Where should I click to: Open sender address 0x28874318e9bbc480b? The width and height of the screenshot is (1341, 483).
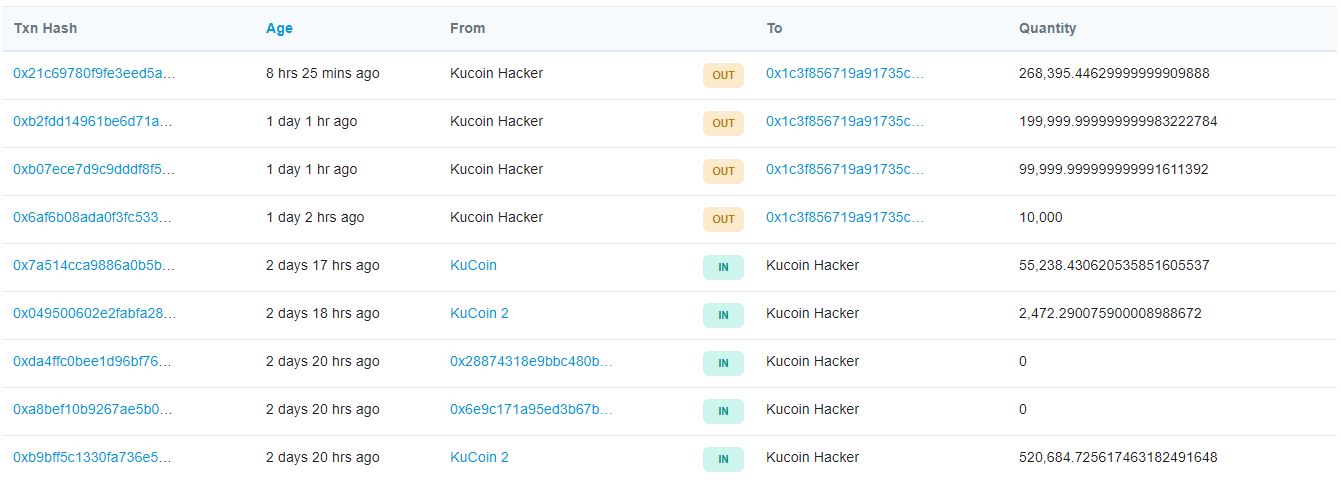(x=531, y=361)
